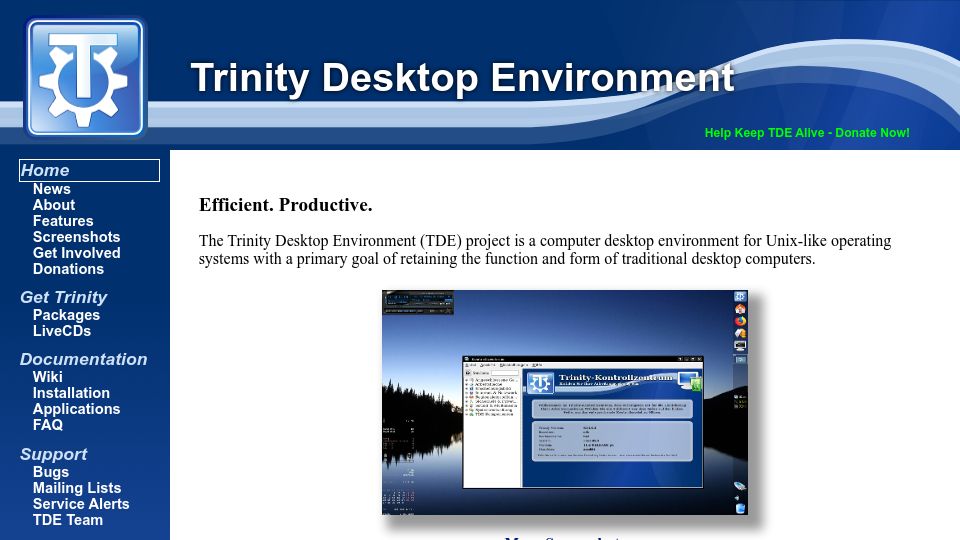Open the TDE Team page
960x540 pixels.
click(x=68, y=520)
